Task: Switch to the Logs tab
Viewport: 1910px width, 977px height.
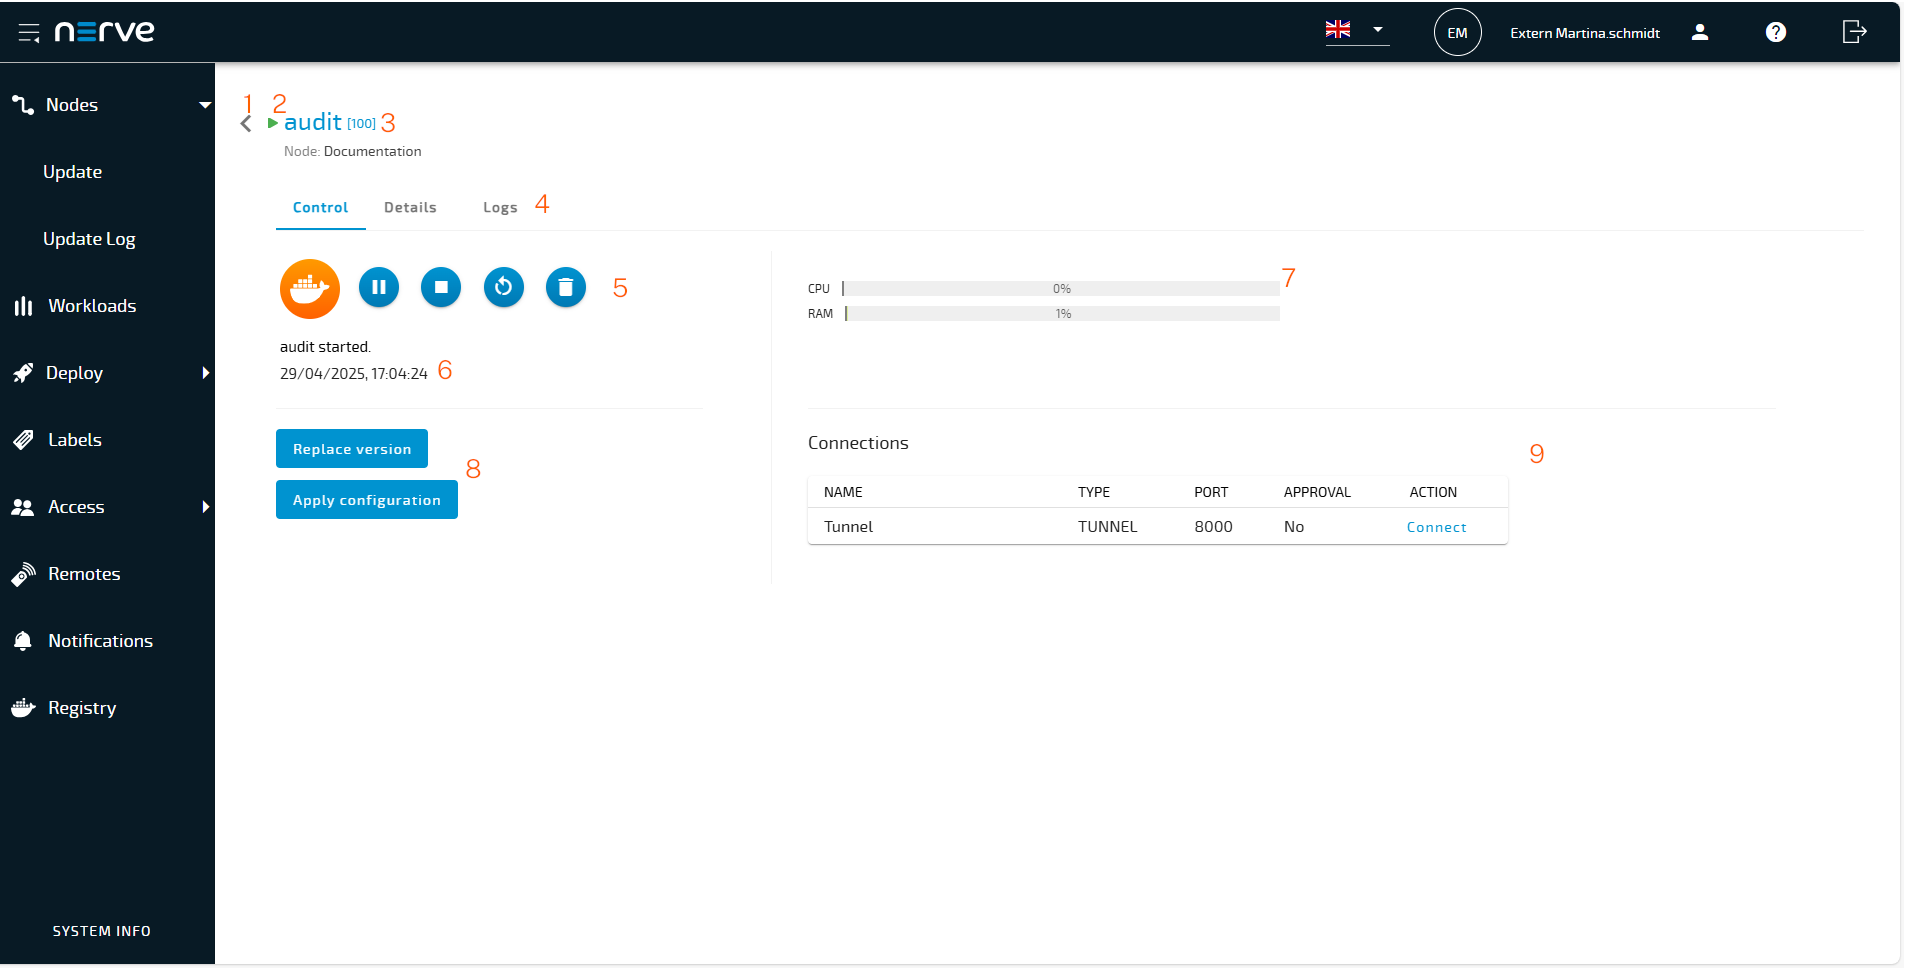Action: coord(500,207)
